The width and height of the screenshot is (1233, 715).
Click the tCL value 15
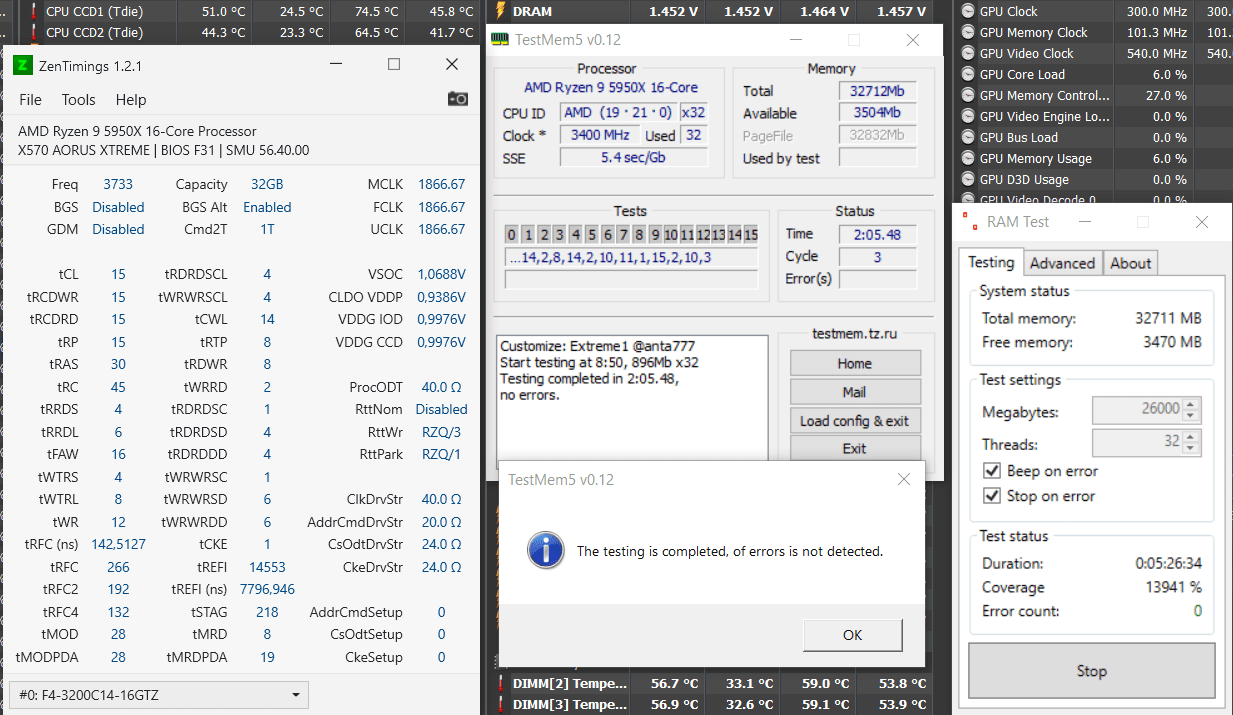point(118,274)
